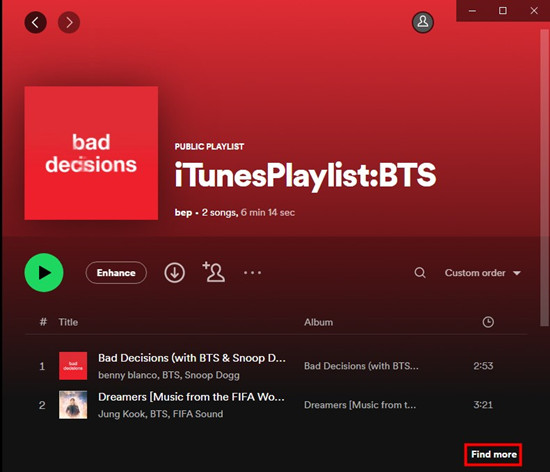Screen dimensions: 550x472
Task: Open artist link Snoop Dogg
Action: (212, 375)
